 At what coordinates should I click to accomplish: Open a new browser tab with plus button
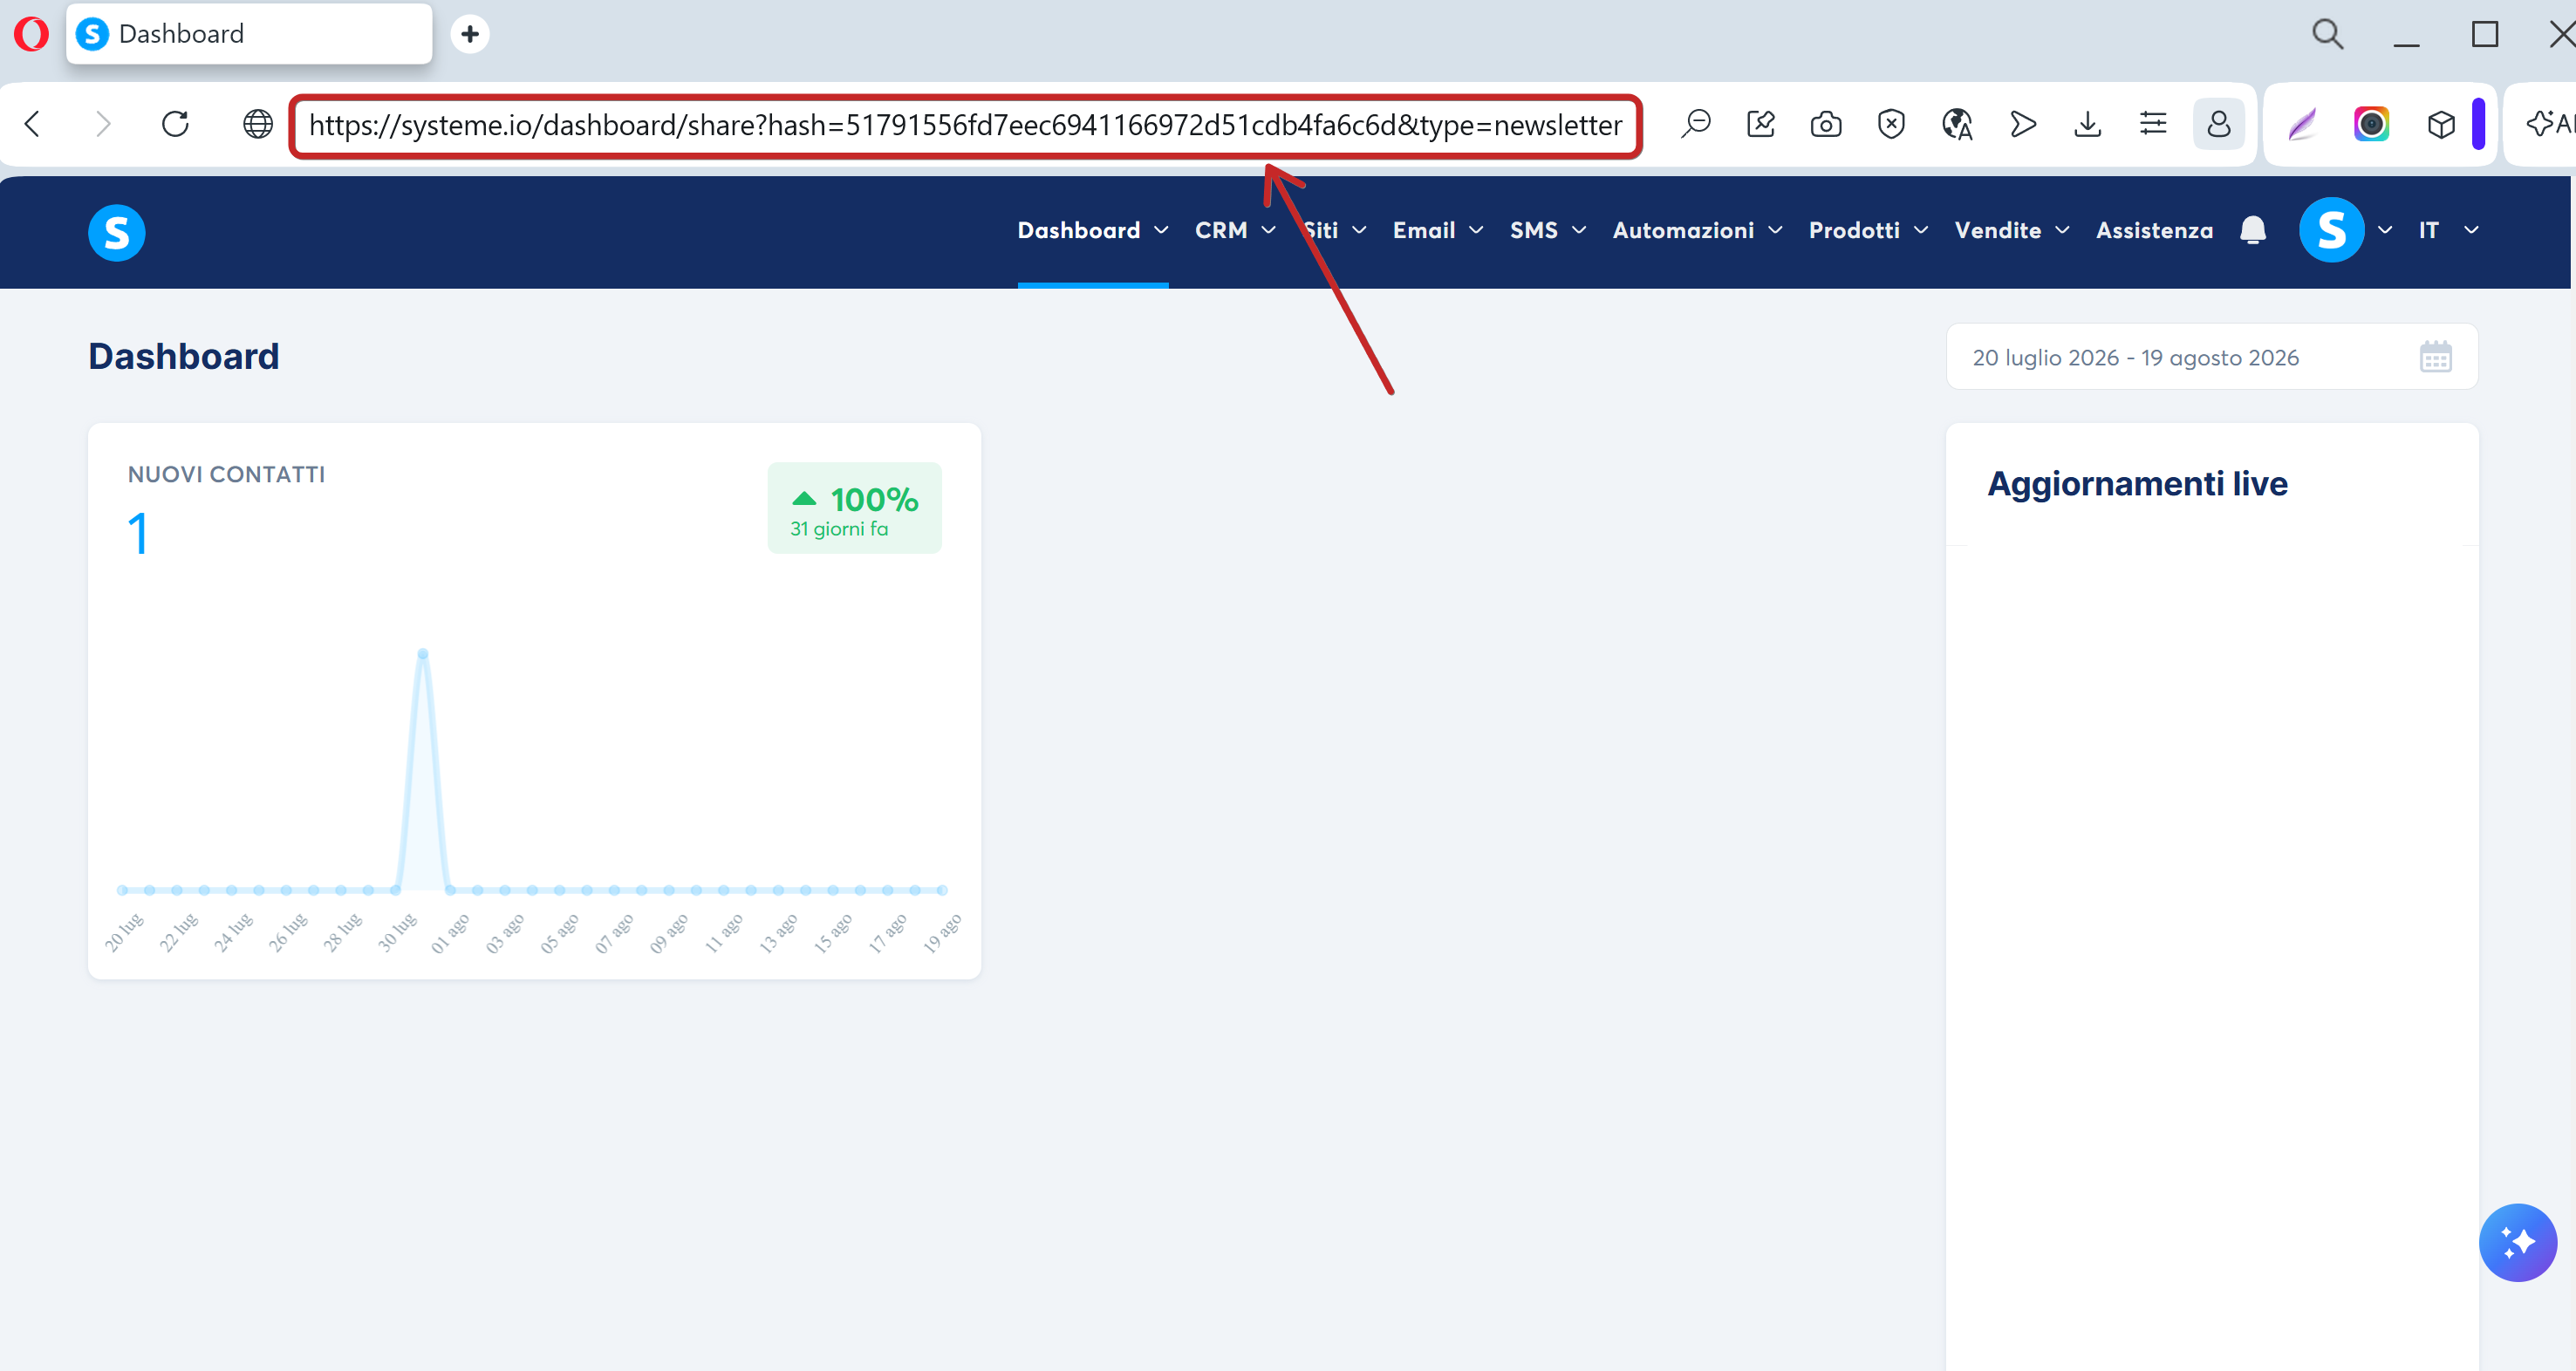click(x=470, y=34)
